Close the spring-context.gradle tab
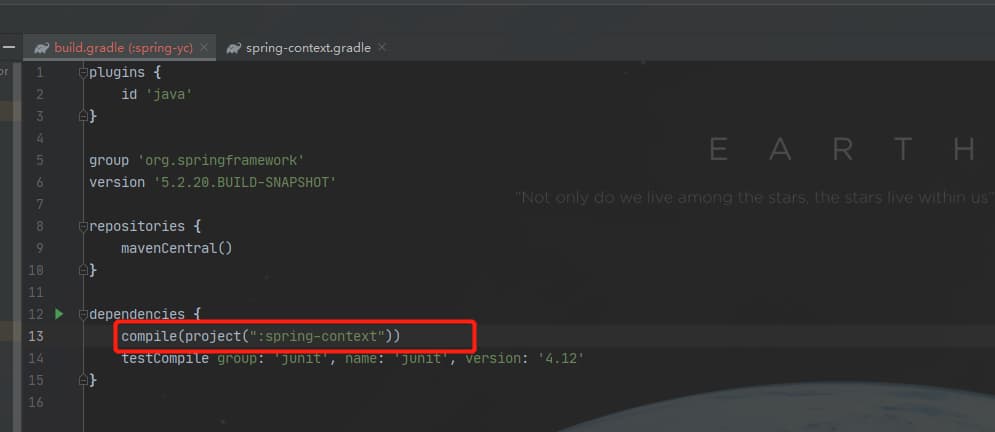This screenshot has height=432, width=995. coord(382,48)
